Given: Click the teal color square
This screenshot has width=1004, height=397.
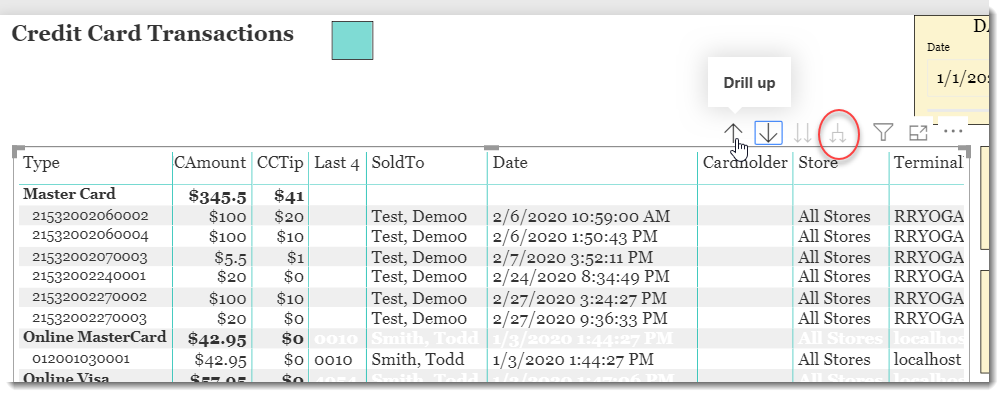Looking at the screenshot, I should (x=352, y=40).
